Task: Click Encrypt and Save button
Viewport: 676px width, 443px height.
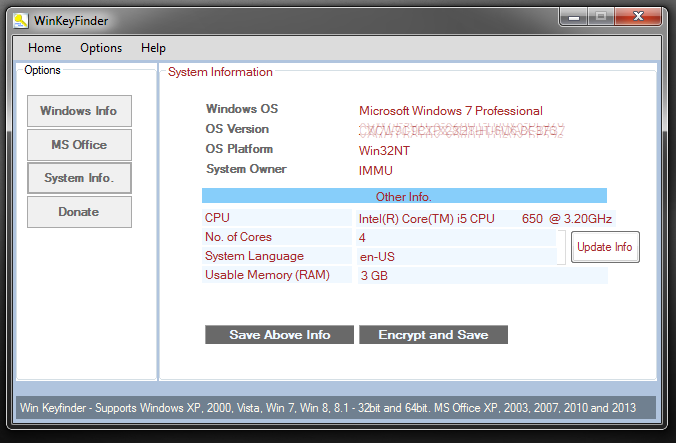Action: 433,335
